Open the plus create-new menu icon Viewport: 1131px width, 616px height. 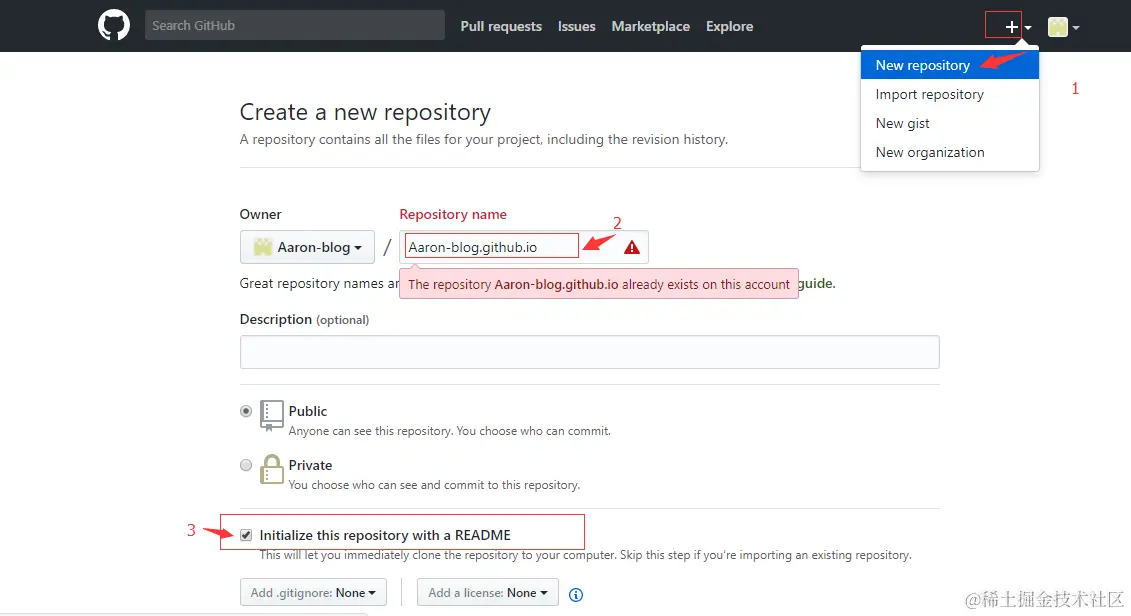click(x=1011, y=27)
